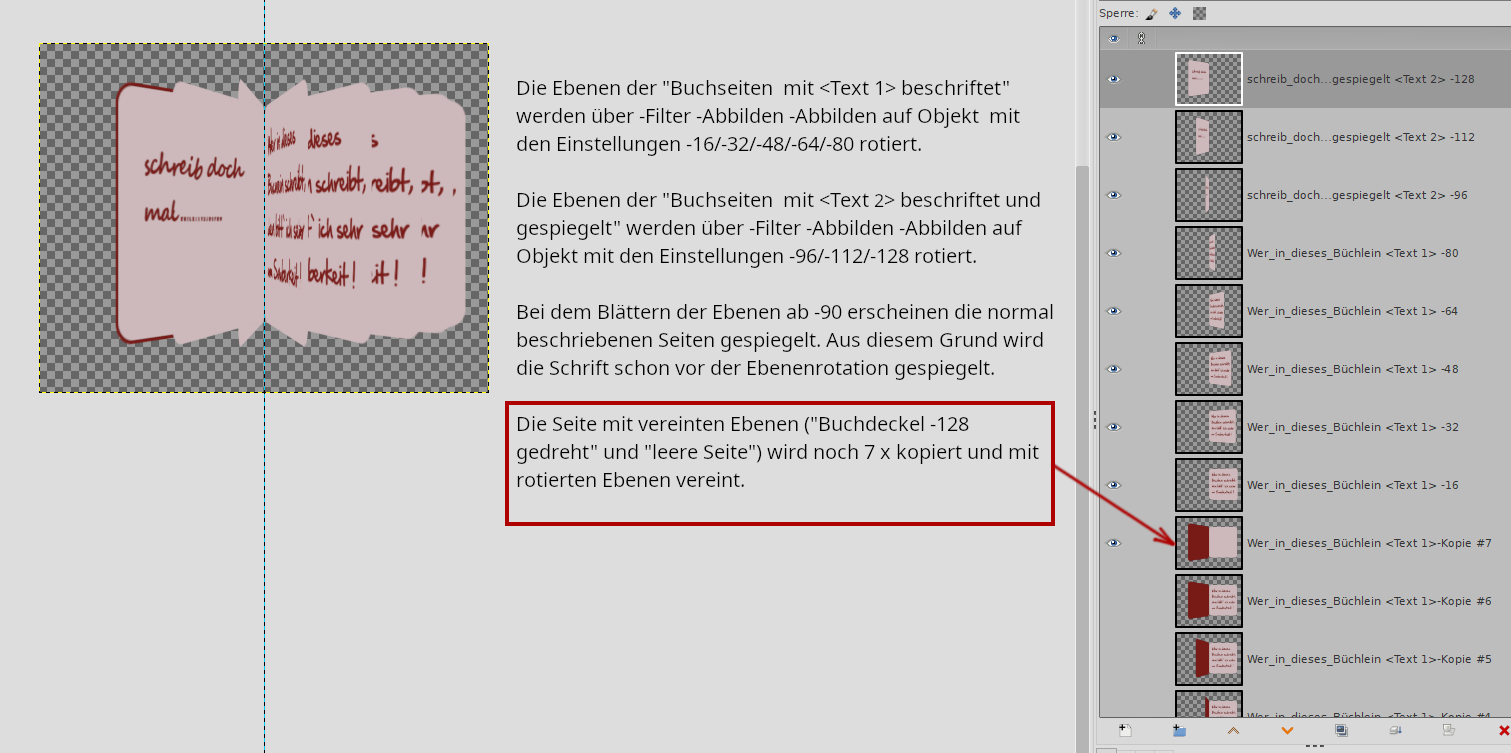Click layer name 'Wer_in_dieses_Büchlein <Text 1> -64'
The width and height of the screenshot is (1511, 753).
[x=1352, y=311]
